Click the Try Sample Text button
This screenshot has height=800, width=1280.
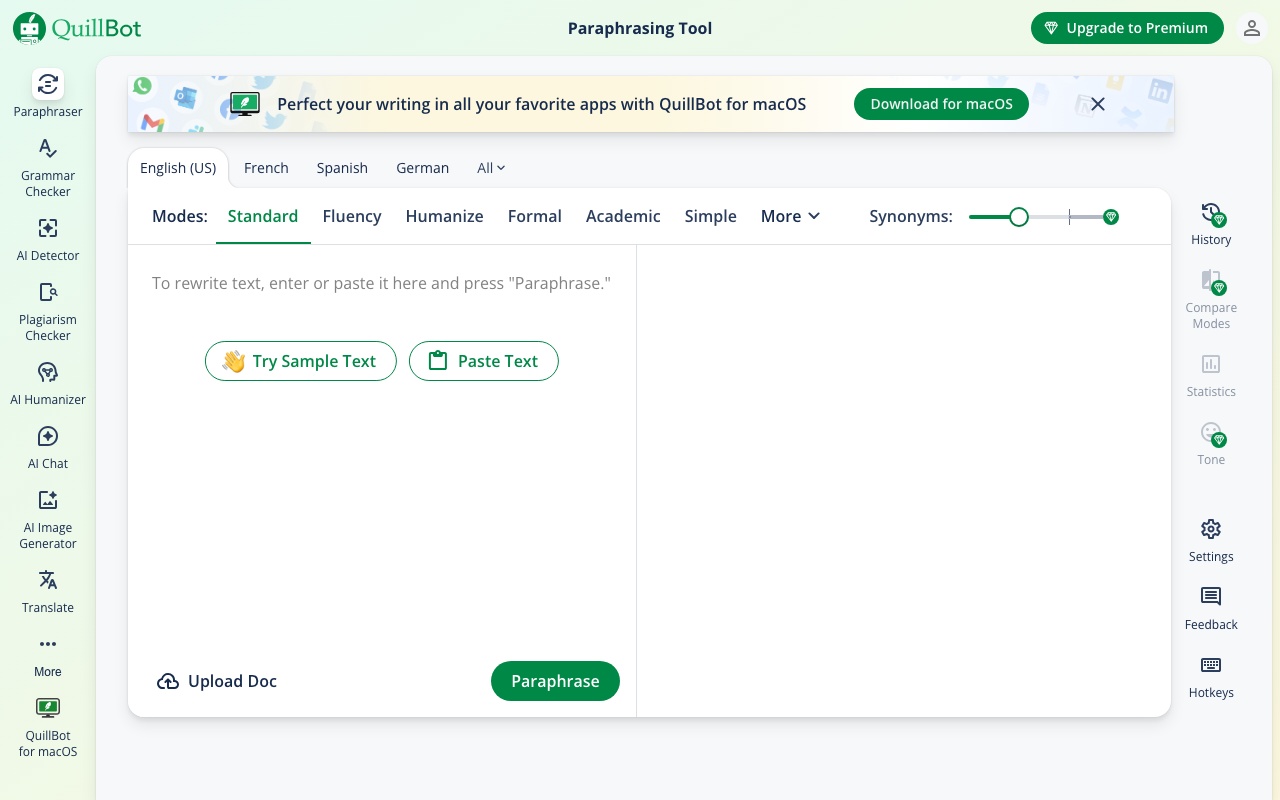point(300,361)
